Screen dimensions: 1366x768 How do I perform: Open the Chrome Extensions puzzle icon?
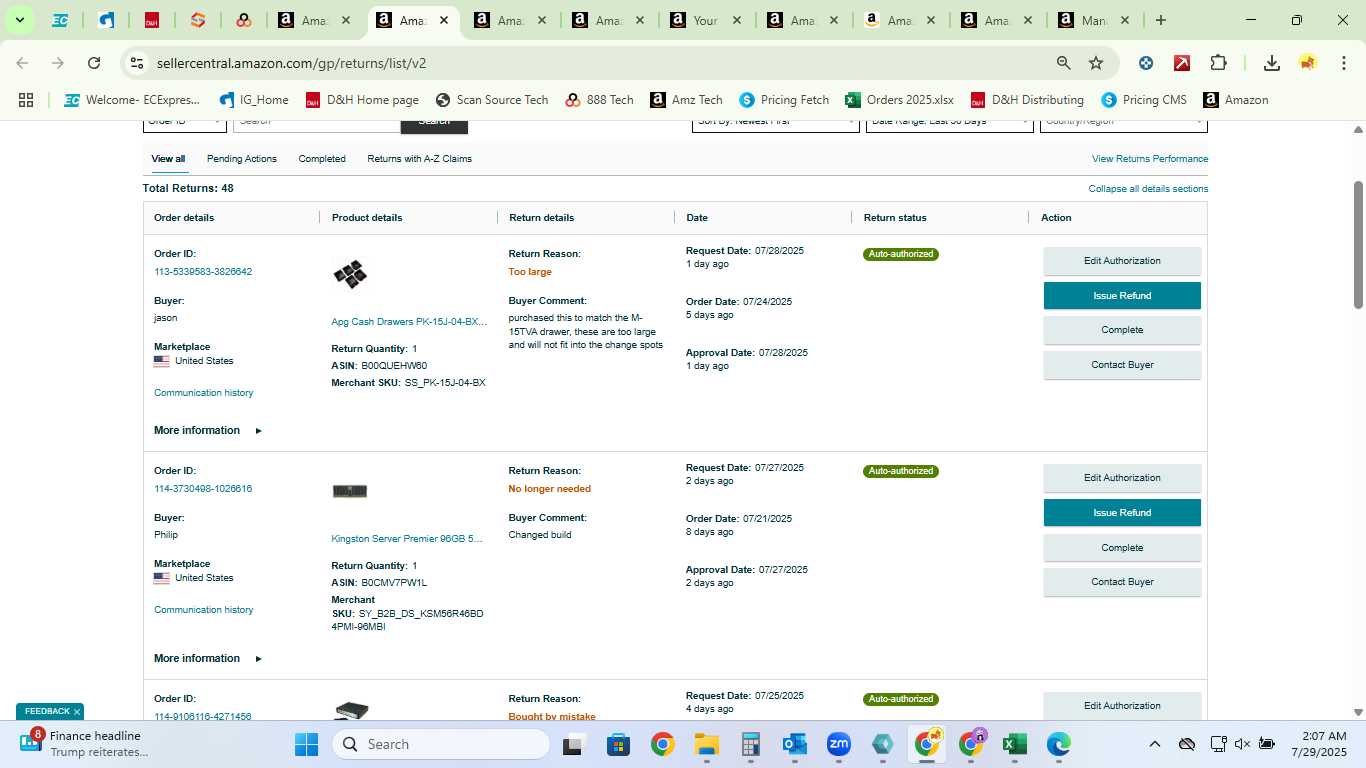pyautogui.click(x=1218, y=63)
